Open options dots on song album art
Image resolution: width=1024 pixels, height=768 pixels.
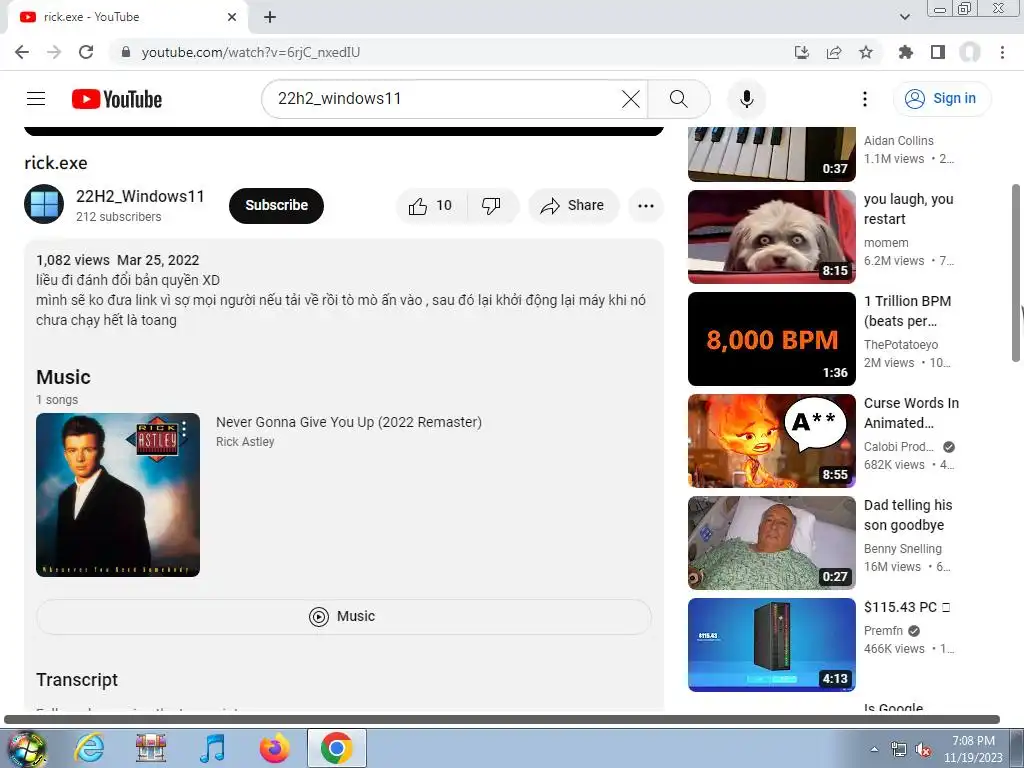184,428
